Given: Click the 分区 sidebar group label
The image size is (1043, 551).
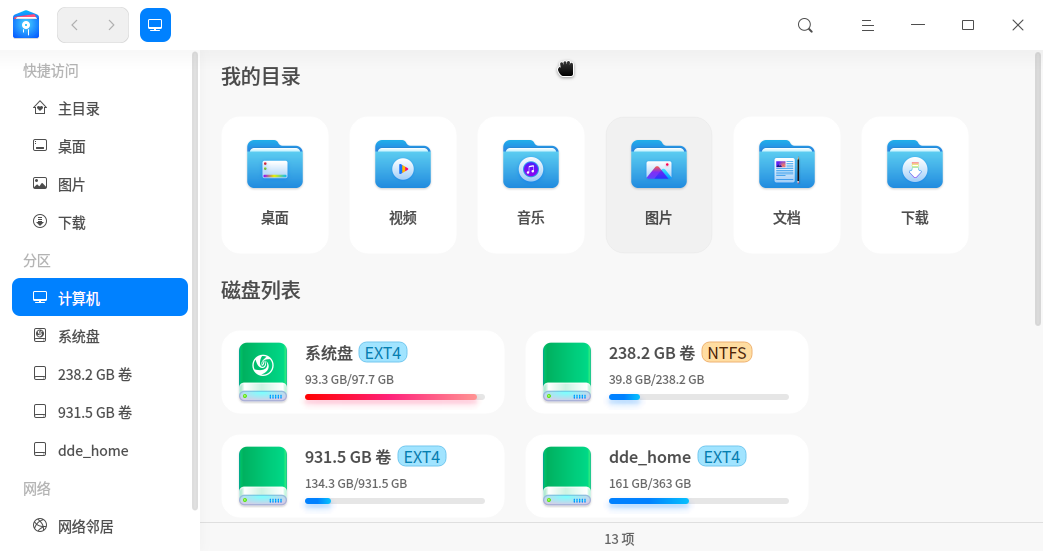Looking at the screenshot, I should (37, 260).
